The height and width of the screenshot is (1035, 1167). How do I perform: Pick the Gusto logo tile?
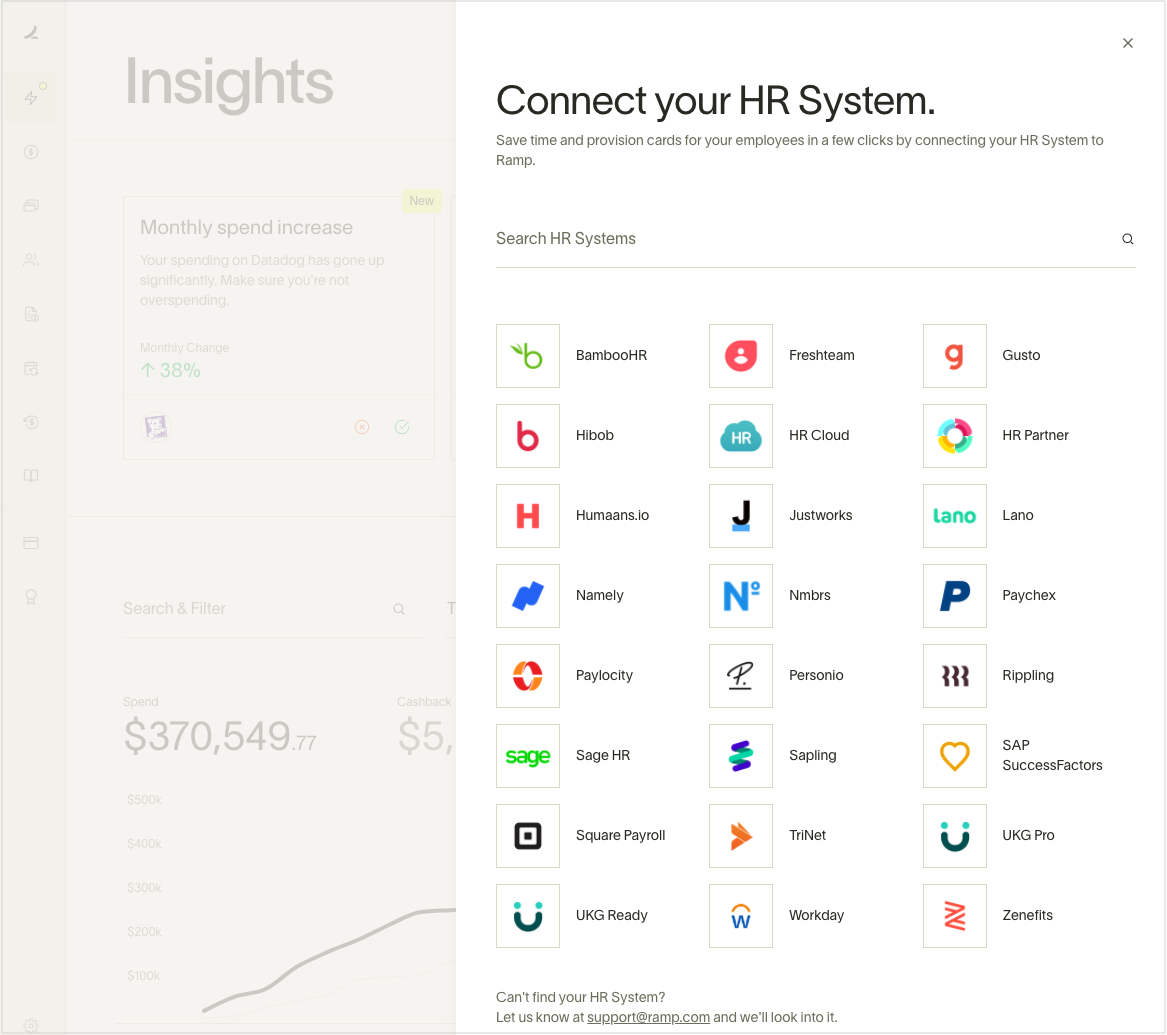point(954,356)
